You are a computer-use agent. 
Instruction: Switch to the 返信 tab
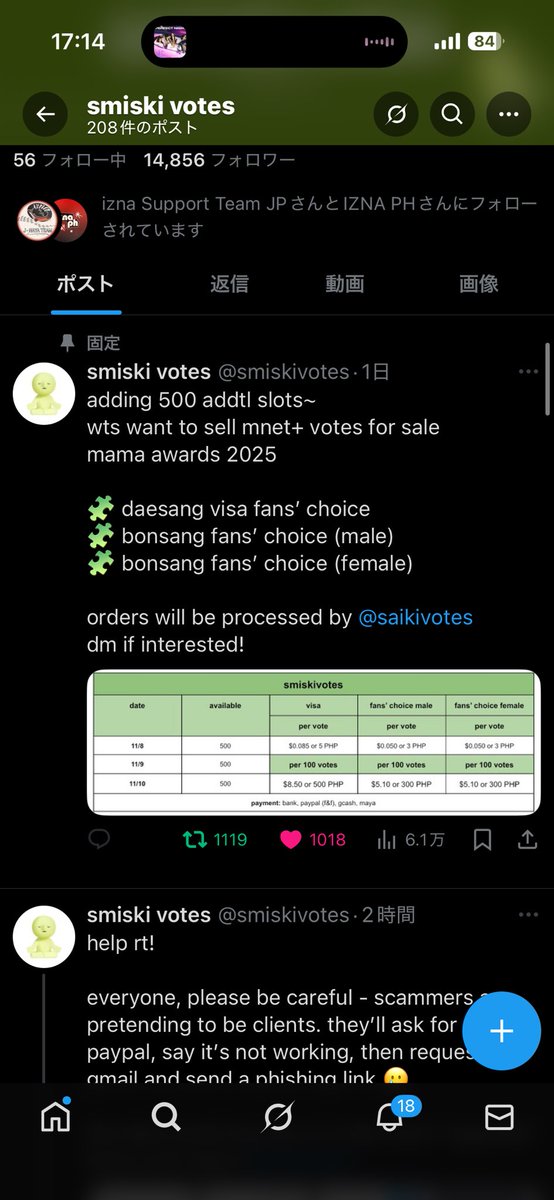tap(229, 284)
